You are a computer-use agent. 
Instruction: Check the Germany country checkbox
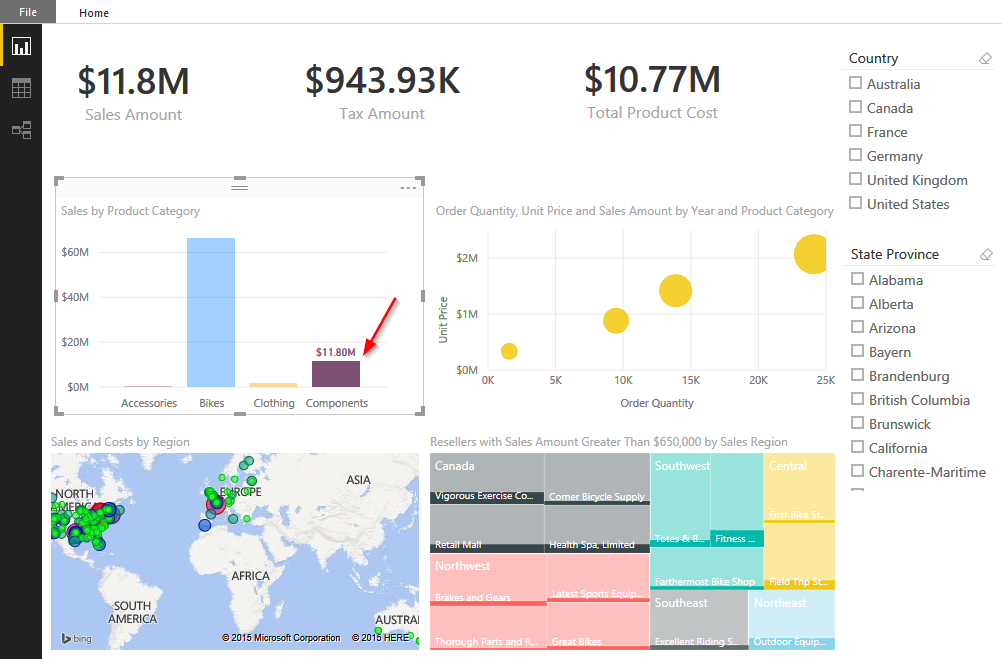pos(857,156)
